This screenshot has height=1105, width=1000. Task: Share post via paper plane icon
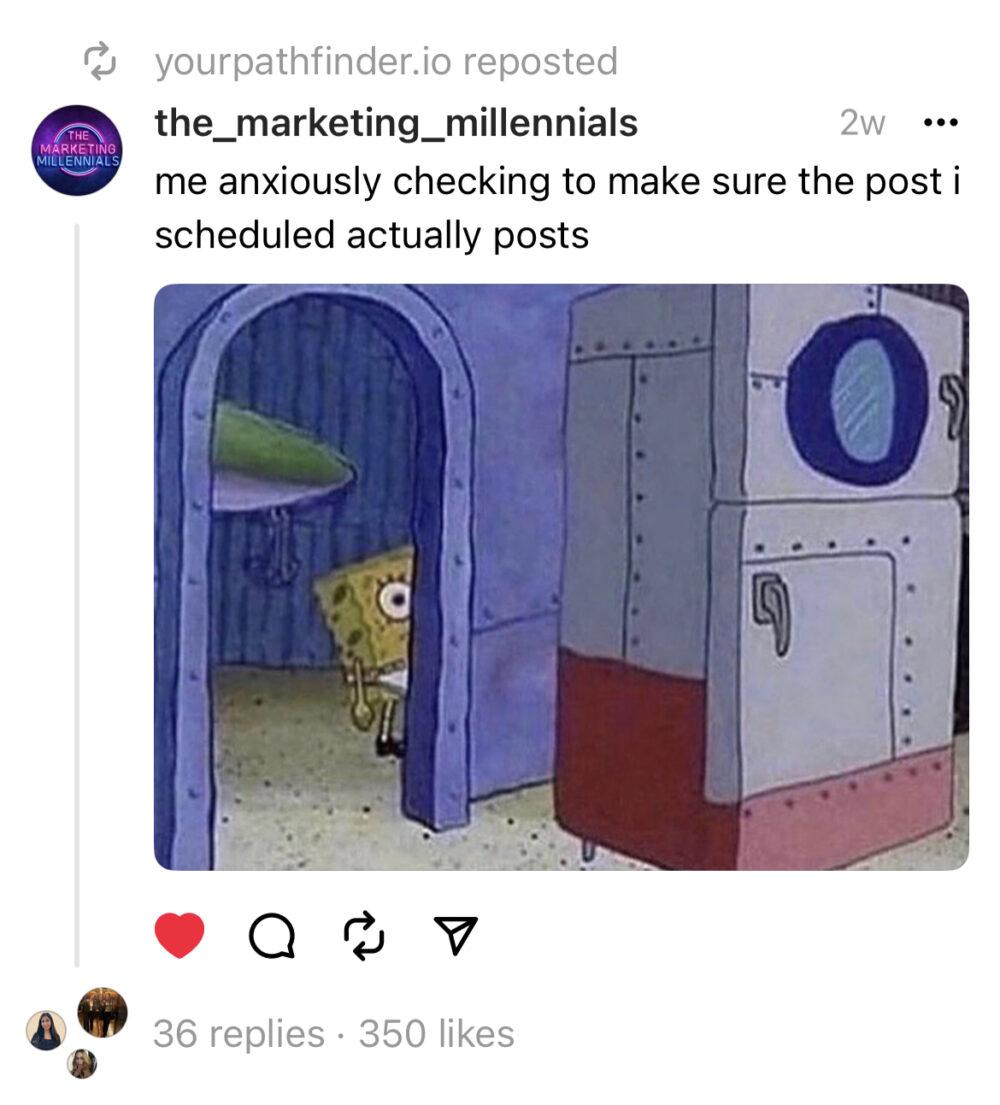click(455, 935)
